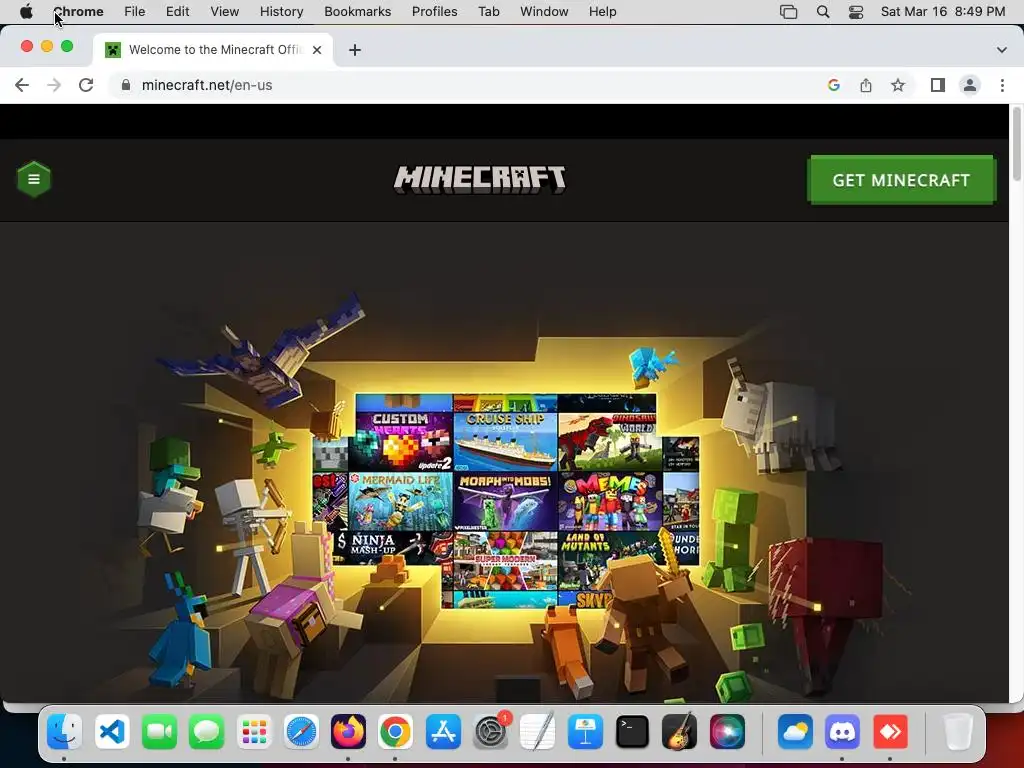Click the Memes thumbnail
1024x768 pixels.
(610, 502)
